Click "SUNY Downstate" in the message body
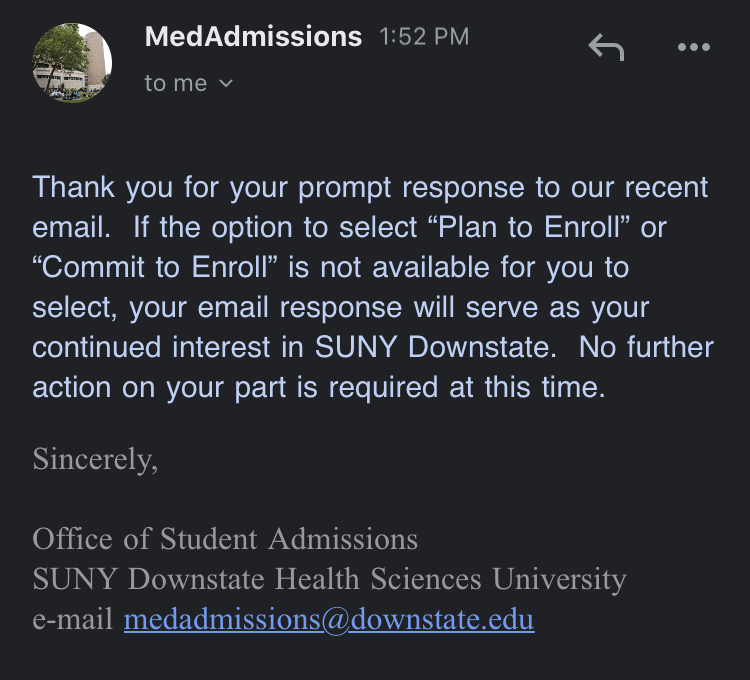 pos(436,347)
